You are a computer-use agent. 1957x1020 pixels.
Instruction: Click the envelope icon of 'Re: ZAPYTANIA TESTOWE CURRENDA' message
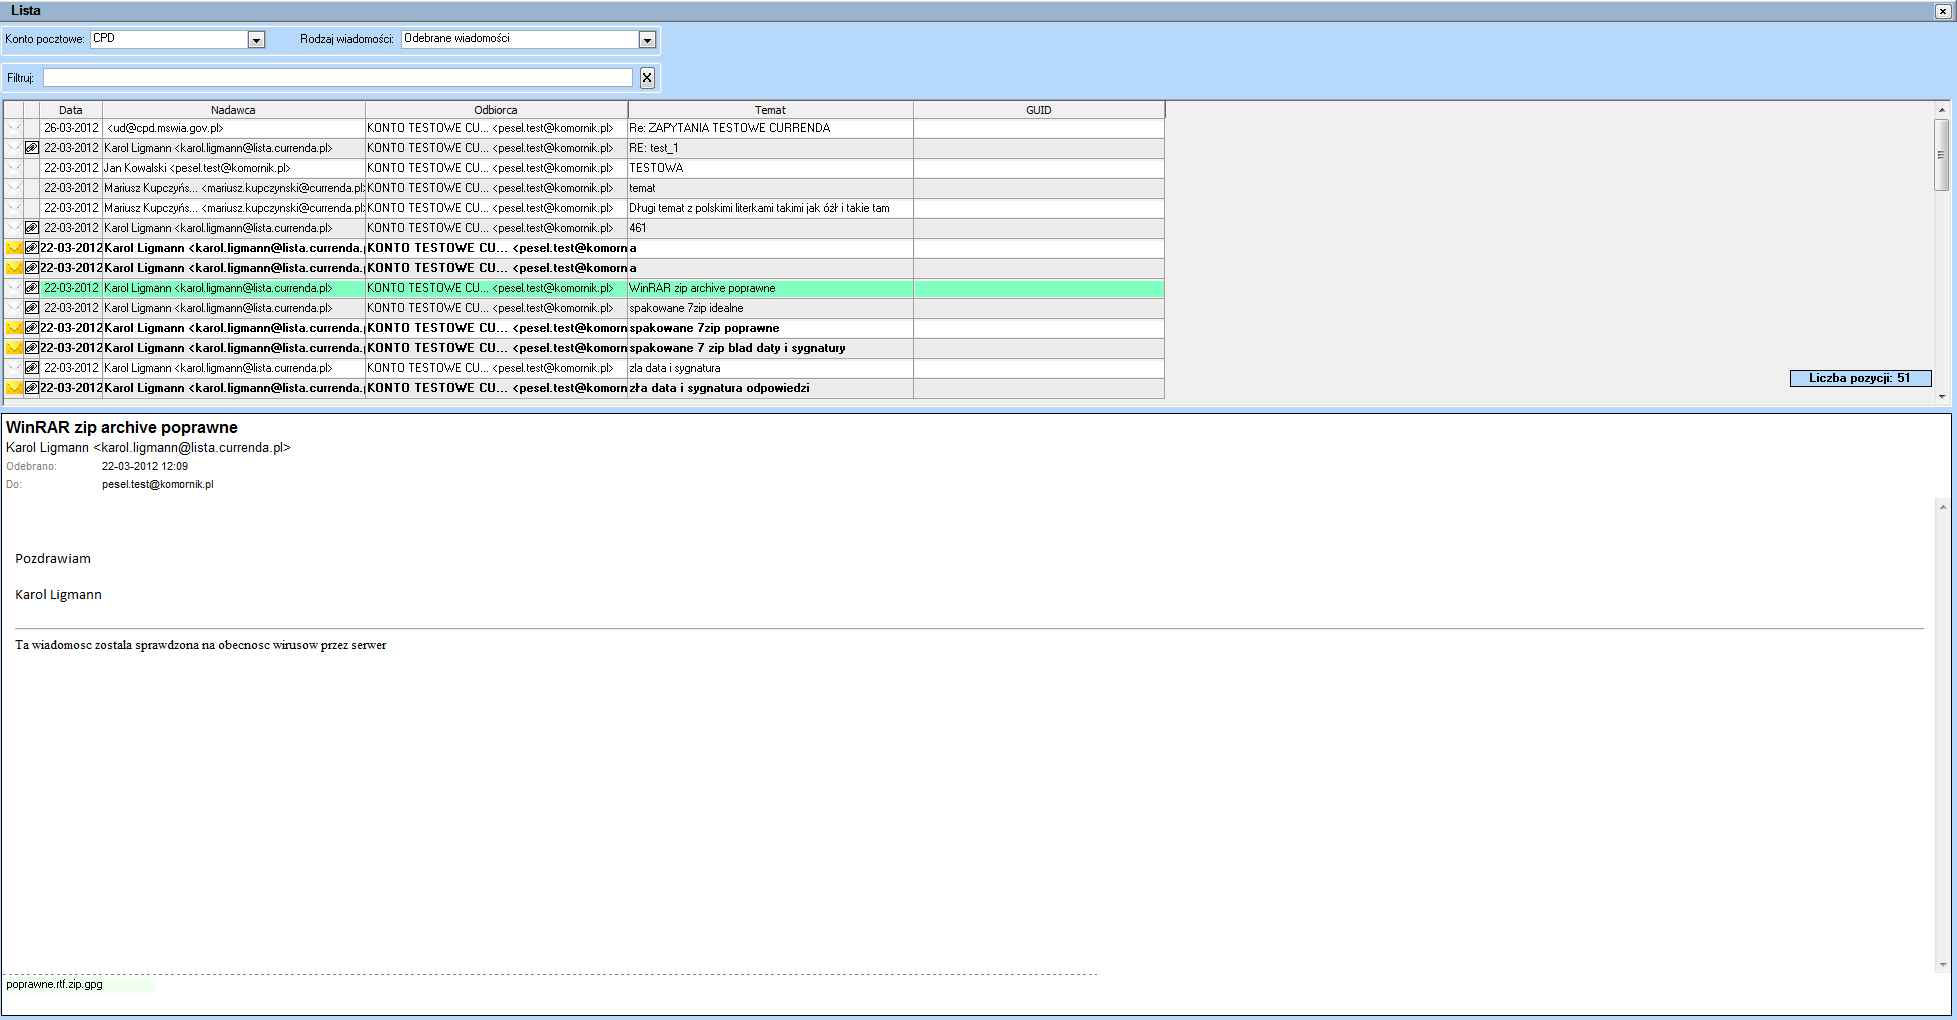[x=14, y=128]
